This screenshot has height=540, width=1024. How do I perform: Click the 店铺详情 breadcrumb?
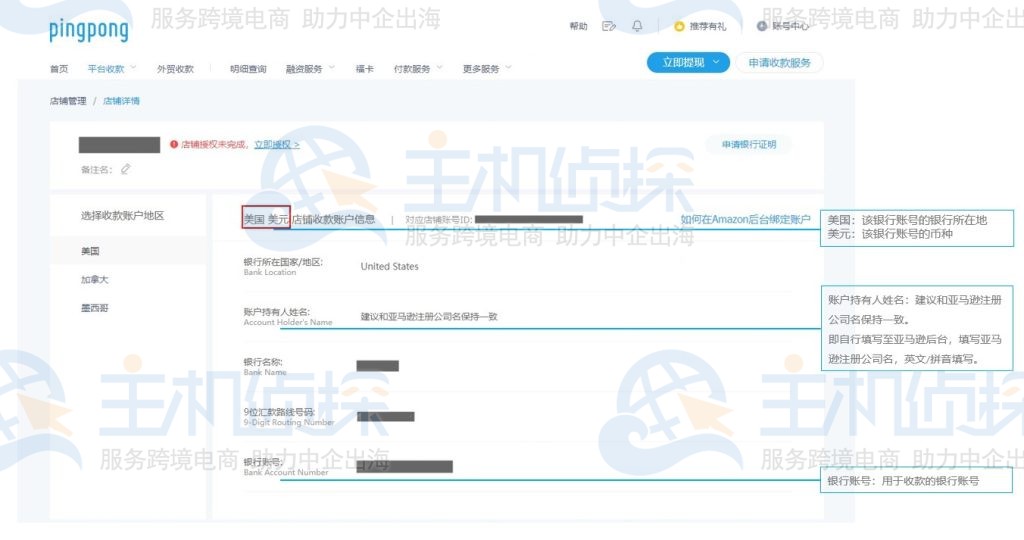pyautogui.click(x=121, y=101)
